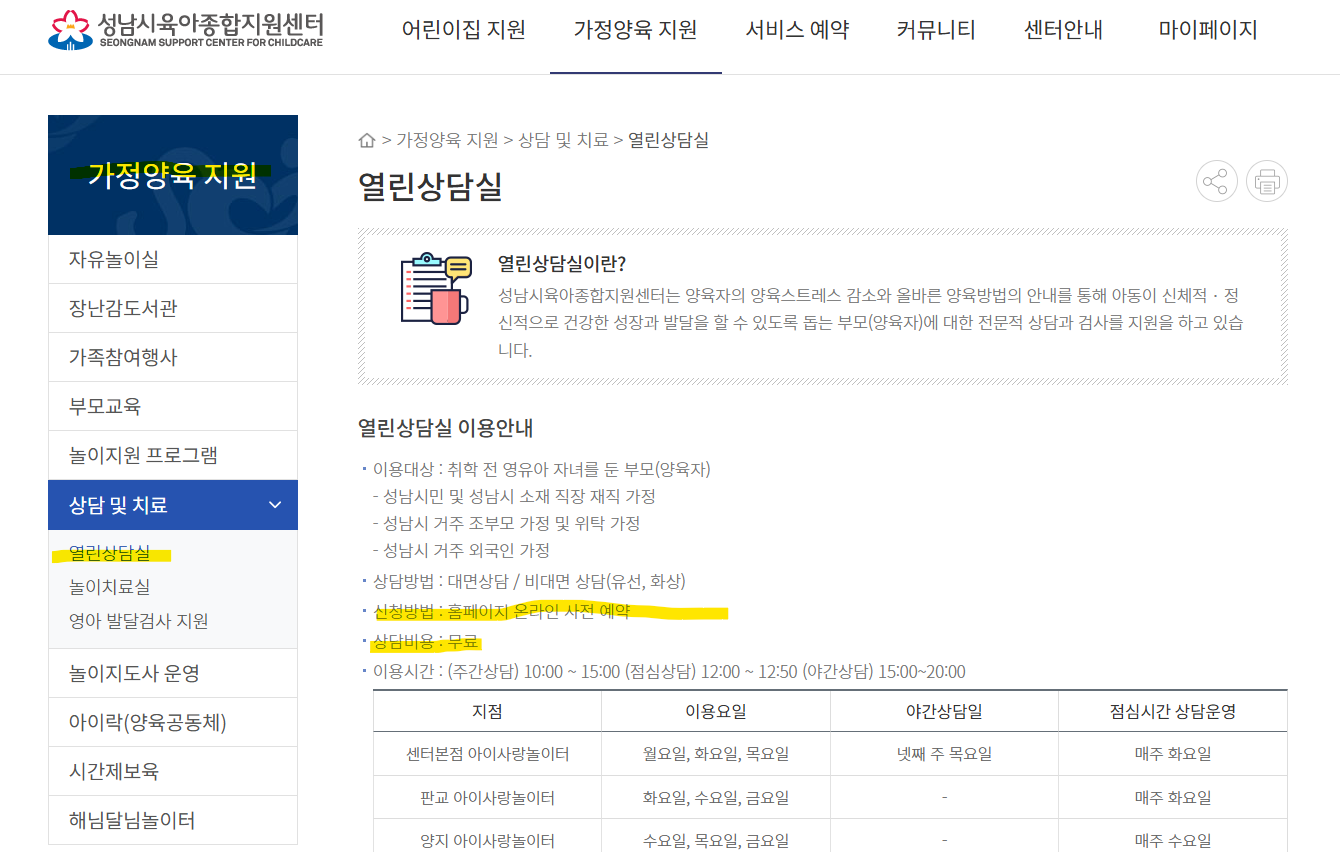Open the 어린이집 지원 top menu

tap(463, 30)
